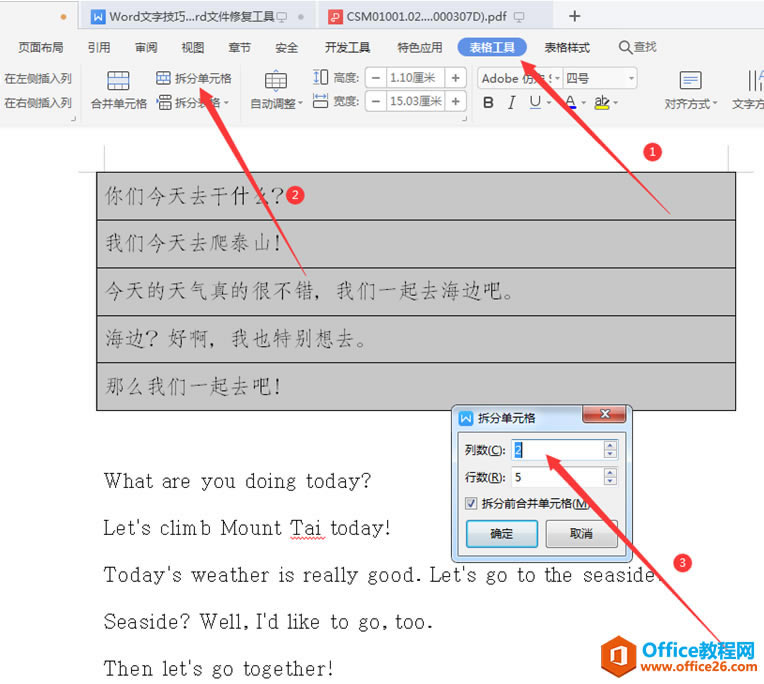Switch to the 引用 tab

click(x=99, y=47)
